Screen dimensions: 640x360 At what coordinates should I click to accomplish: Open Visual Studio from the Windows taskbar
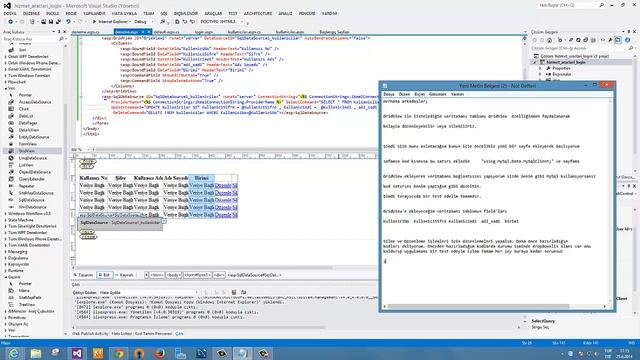coord(77,353)
